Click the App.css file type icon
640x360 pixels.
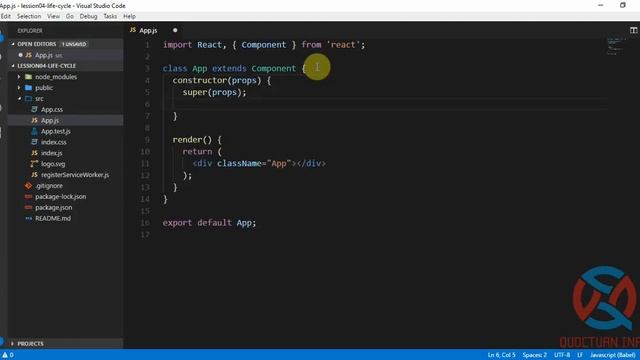[x=34, y=109]
